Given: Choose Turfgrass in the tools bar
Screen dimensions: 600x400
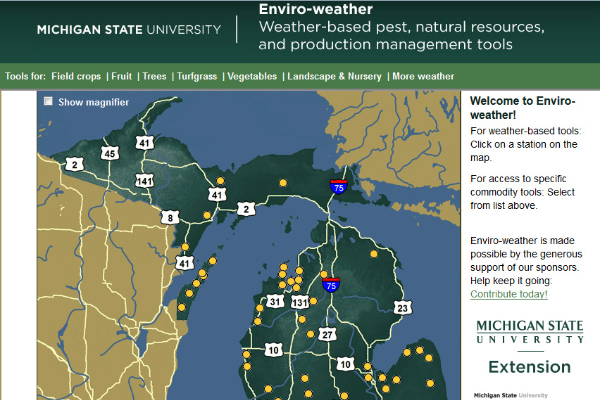Looking at the screenshot, I should pyautogui.click(x=195, y=76).
